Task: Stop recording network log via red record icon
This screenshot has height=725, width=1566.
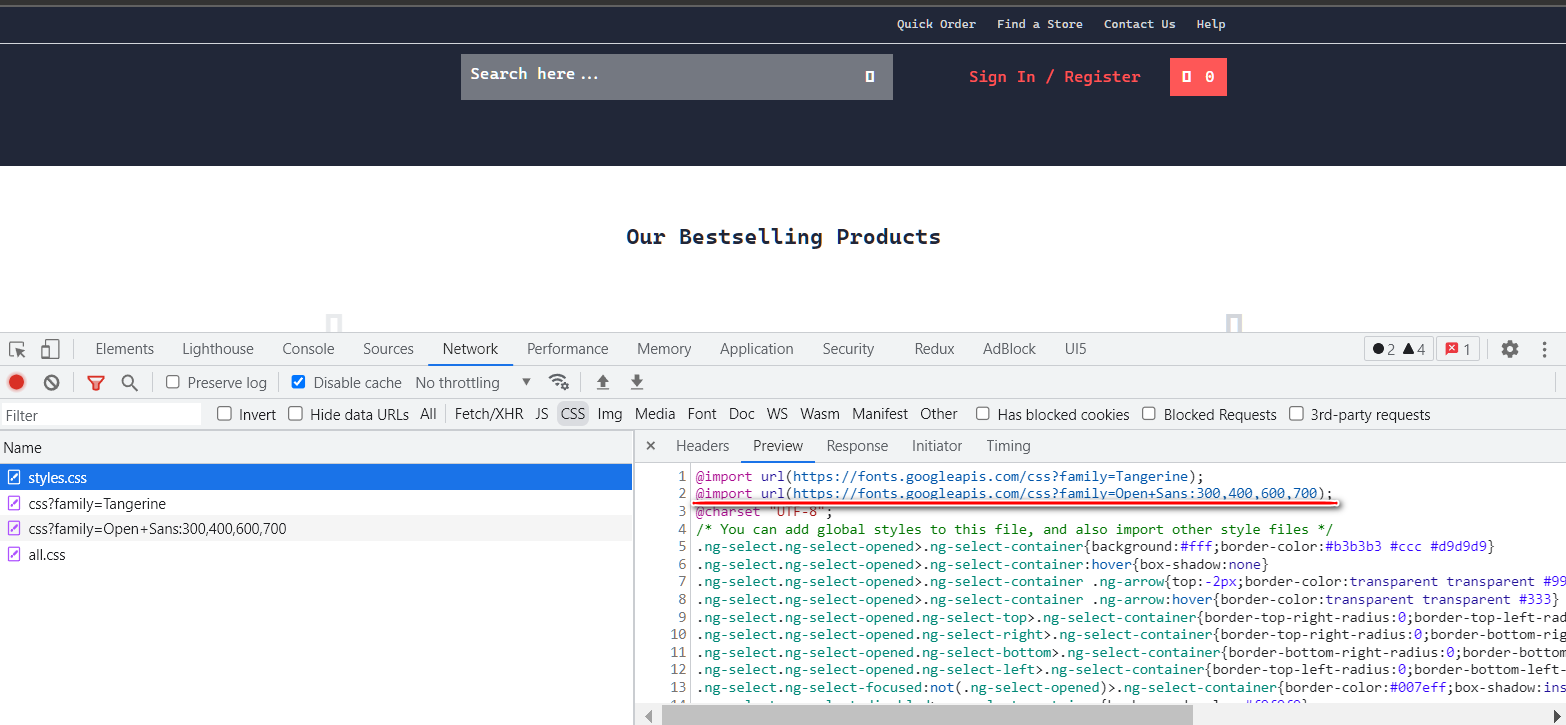Action: [16, 382]
